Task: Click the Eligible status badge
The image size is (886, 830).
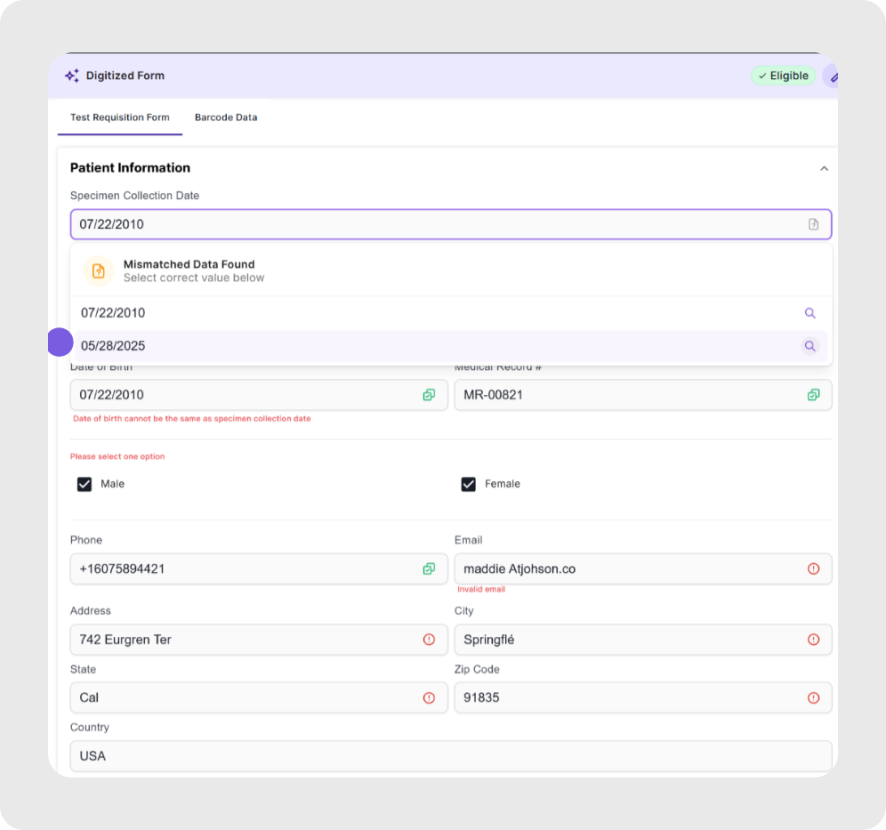Action: click(783, 76)
